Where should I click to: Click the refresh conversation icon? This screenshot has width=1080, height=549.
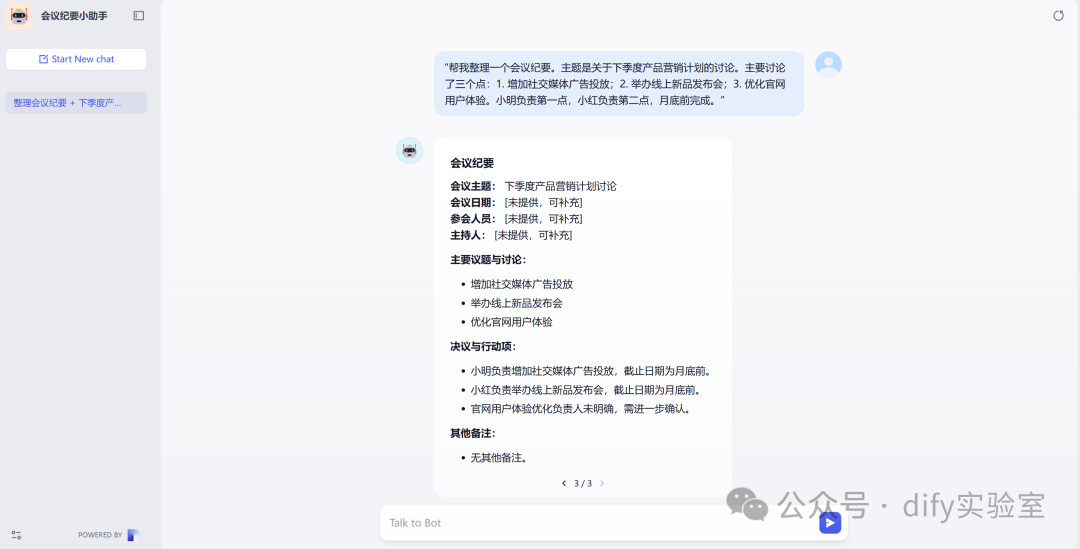point(1059,16)
